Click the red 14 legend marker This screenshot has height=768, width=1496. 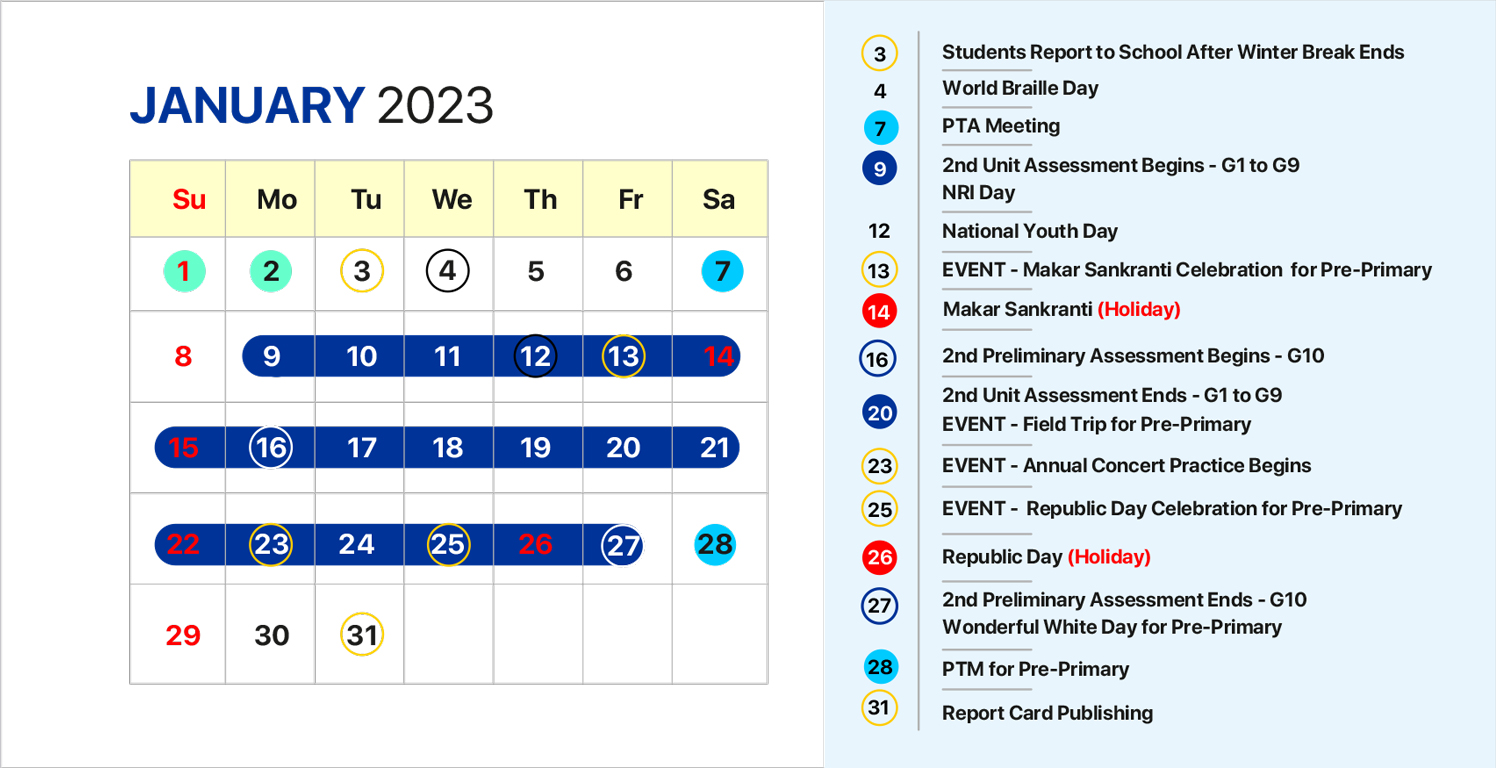pos(879,311)
